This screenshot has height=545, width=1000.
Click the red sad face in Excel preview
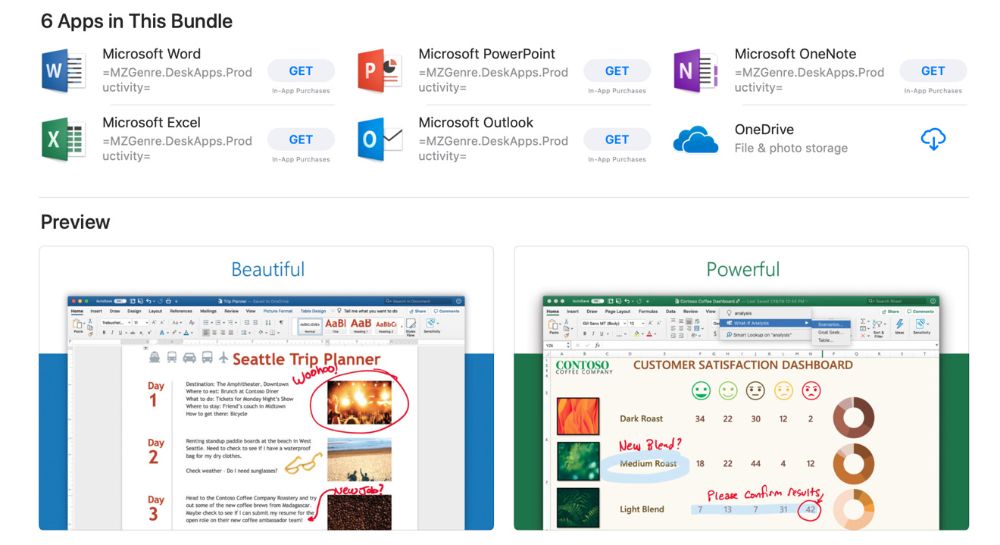coord(811,391)
